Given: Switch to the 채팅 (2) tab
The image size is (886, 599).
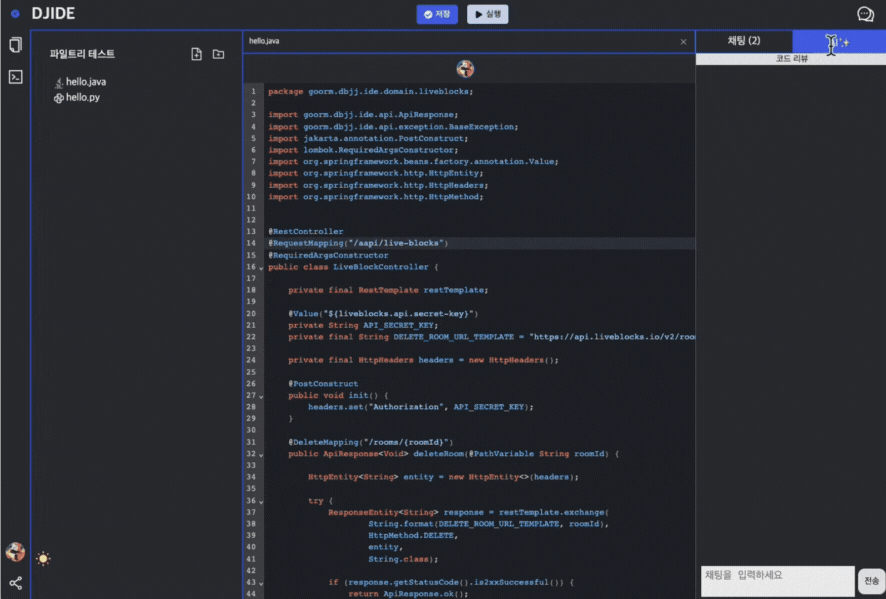Looking at the screenshot, I should click(744, 41).
